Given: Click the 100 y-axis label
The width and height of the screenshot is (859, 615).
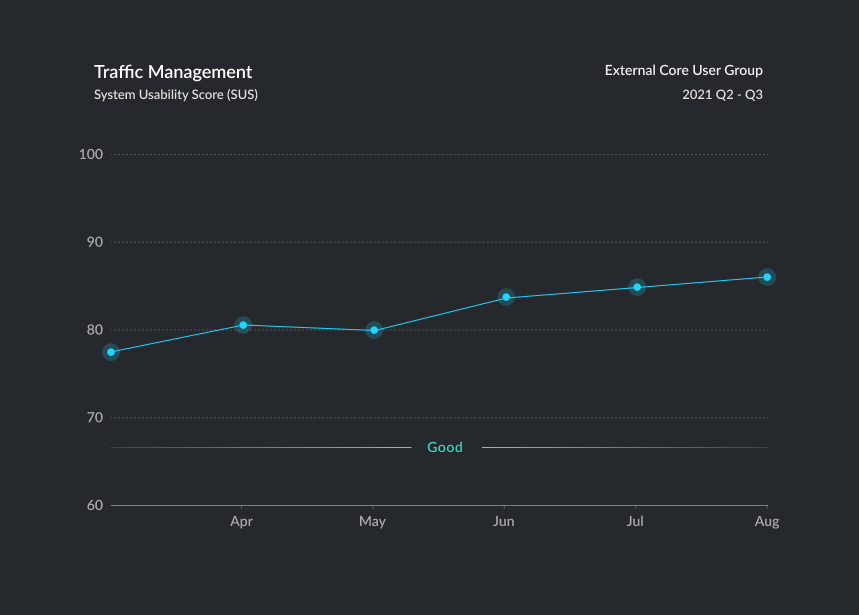Looking at the screenshot, I should pyautogui.click(x=91, y=154).
